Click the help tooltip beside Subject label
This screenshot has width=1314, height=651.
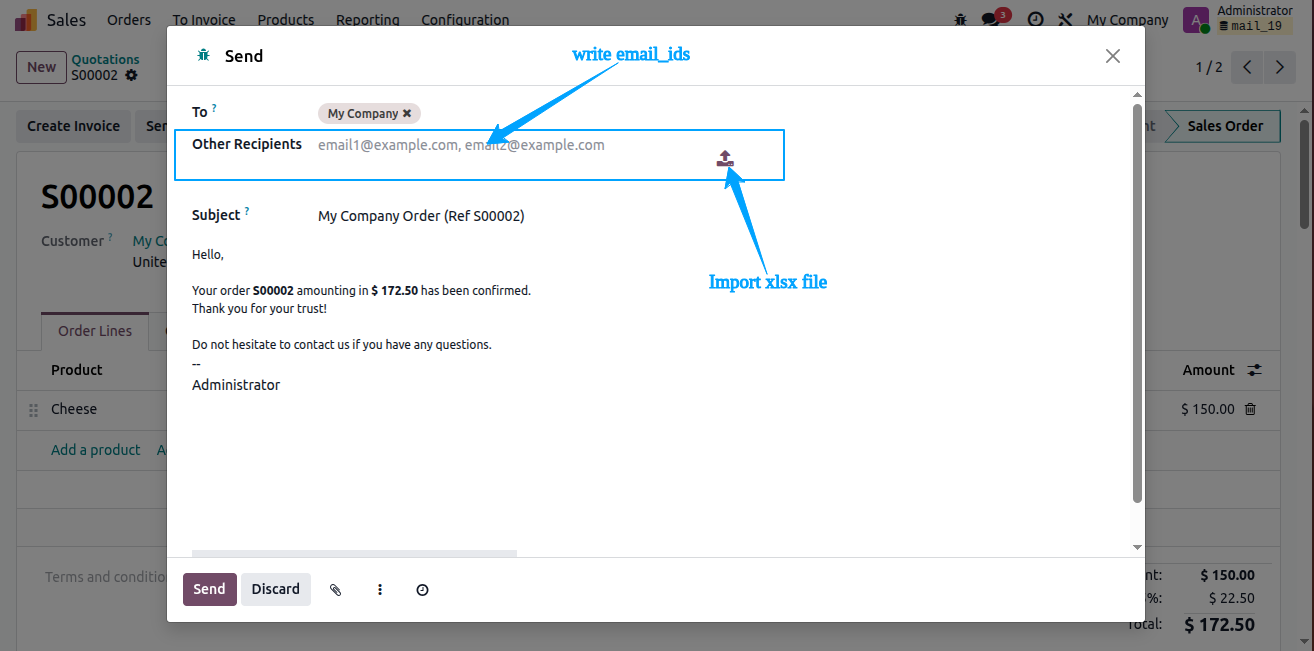[247, 211]
